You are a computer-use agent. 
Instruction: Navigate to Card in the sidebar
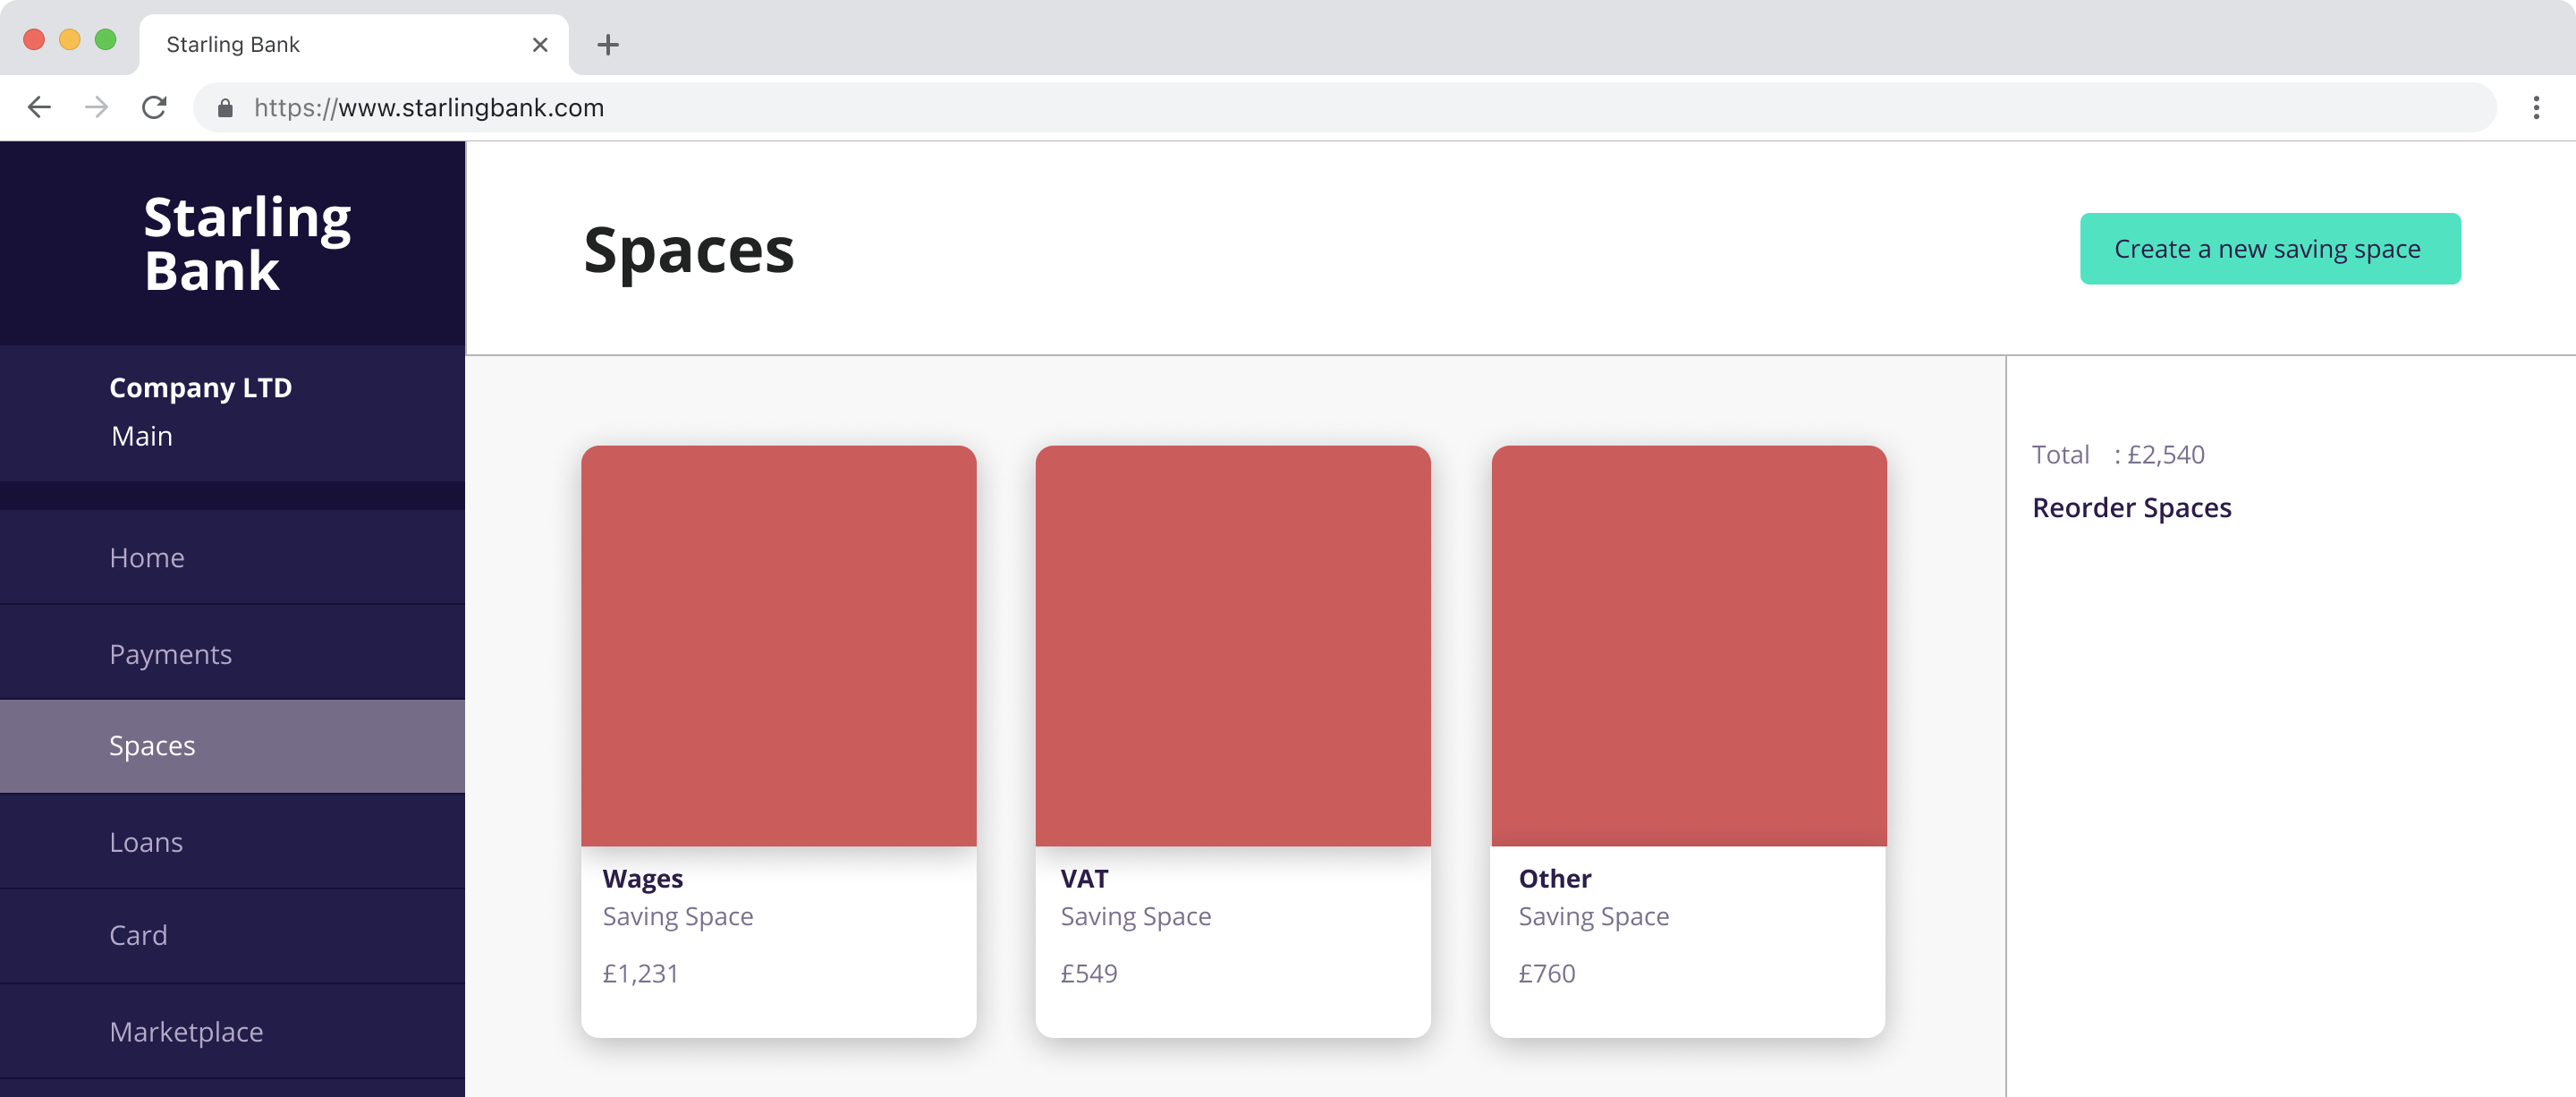(138, 934)
